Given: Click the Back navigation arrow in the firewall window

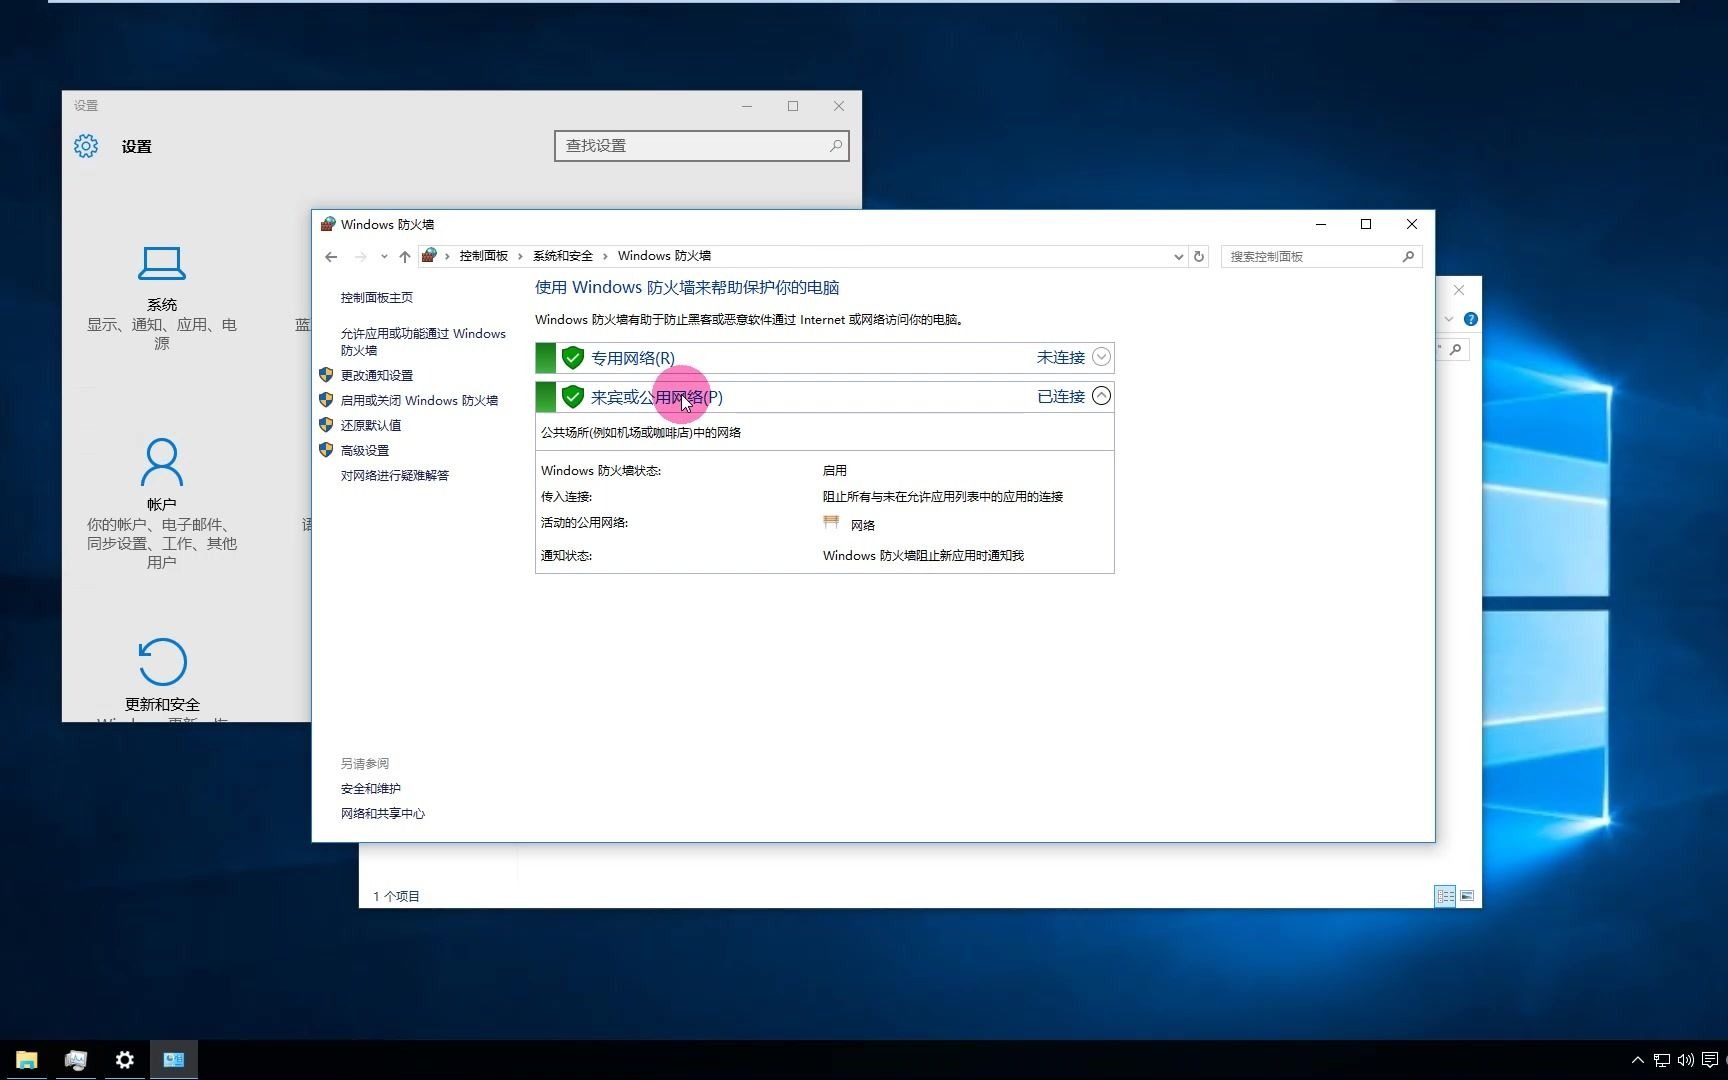Looking at the screenshot, I should [x=331, y=256].
